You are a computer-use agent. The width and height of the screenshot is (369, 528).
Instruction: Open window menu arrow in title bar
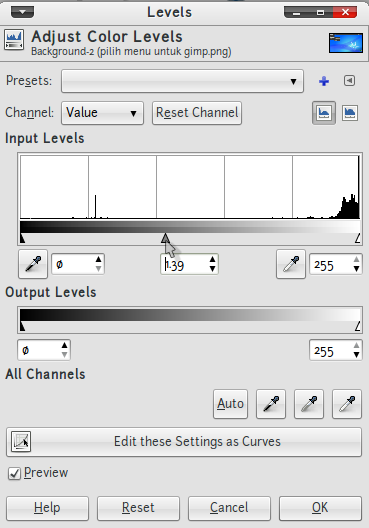pyautogui.click(x=23, y=12)
